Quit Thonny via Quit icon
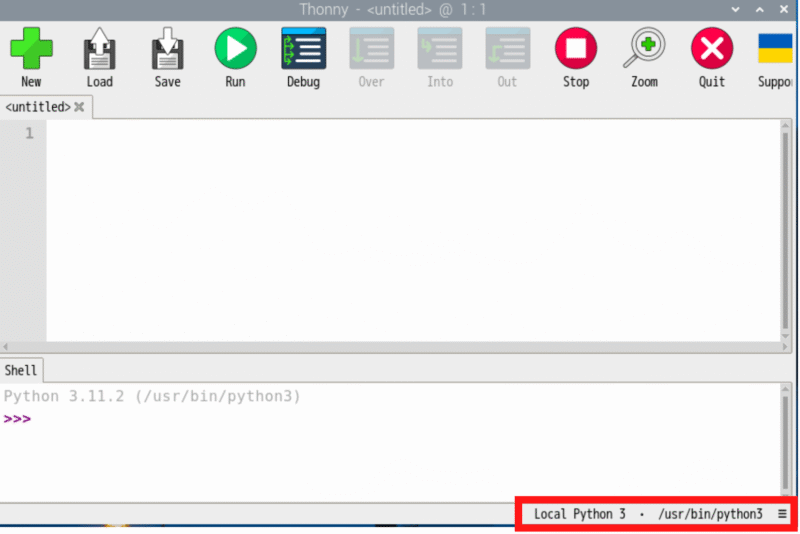The height and width of the screenshot is (534, 800). click(x=712, y=57)
